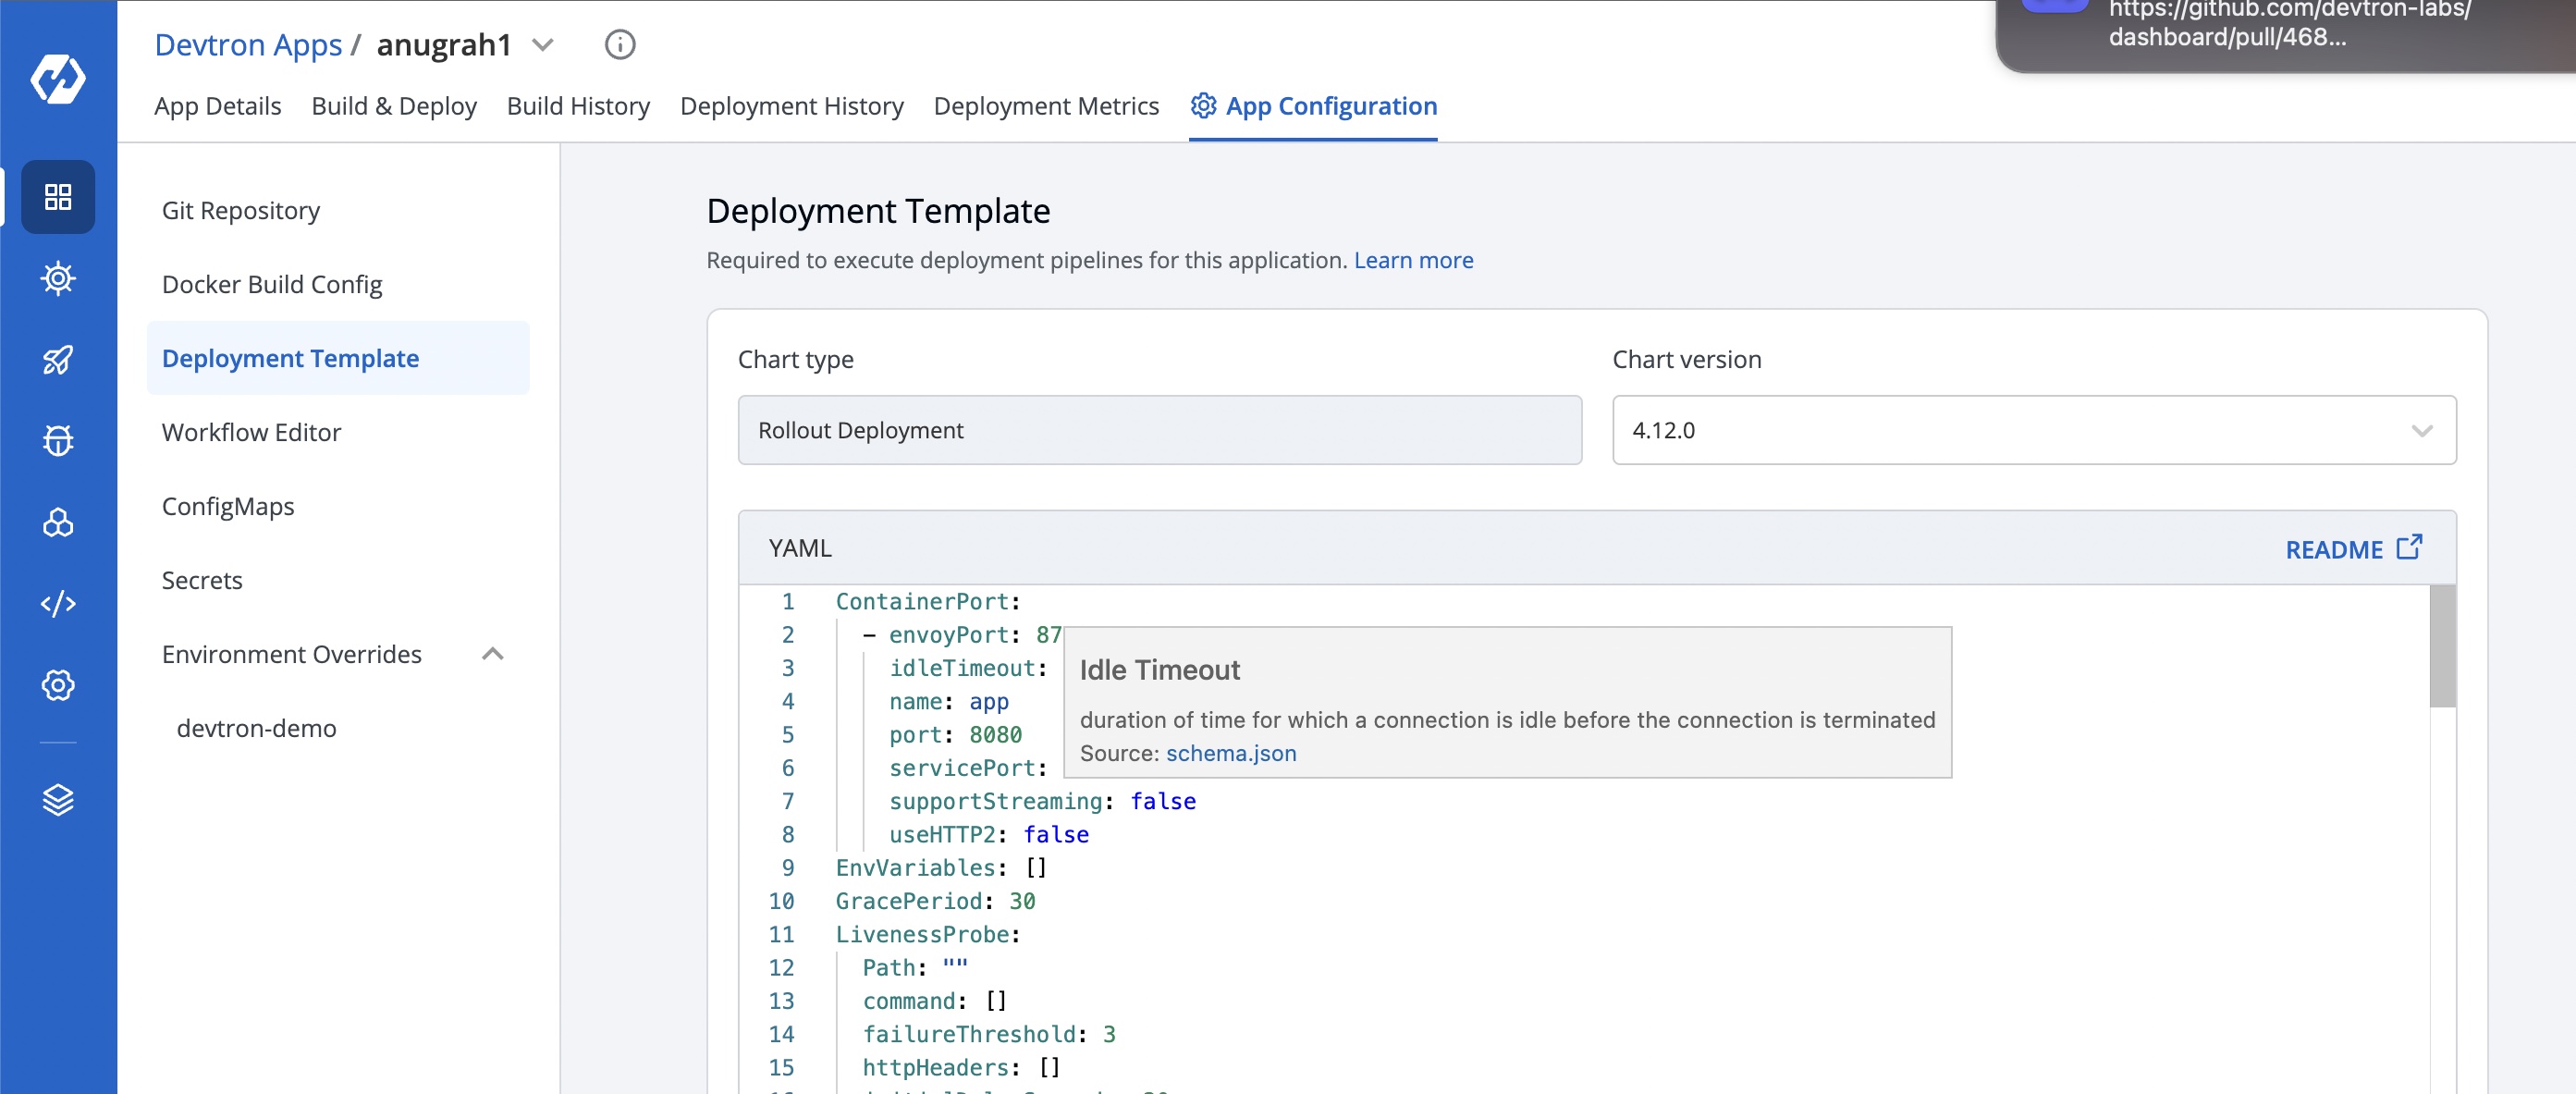Open Workflow Editor

point(338,433)
